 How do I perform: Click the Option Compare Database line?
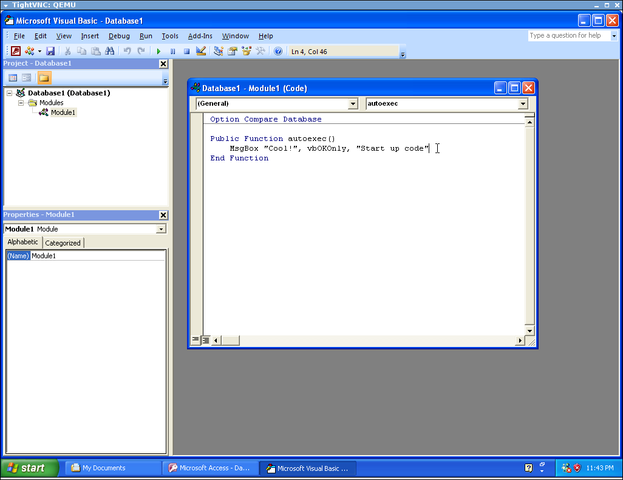point(266,119)
